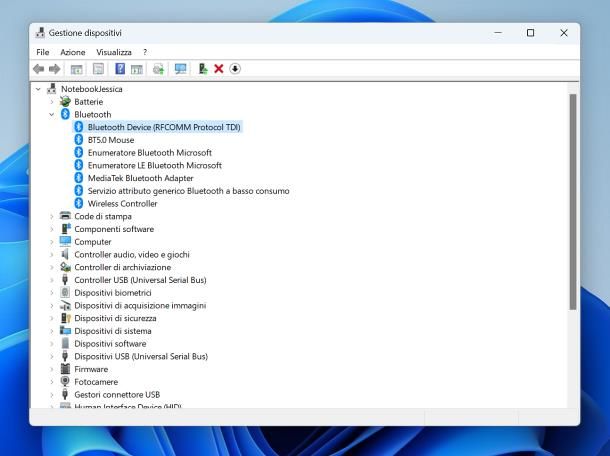Click the Forward arrow in the toolbar
The image size is (610, 456).
coord(54,69)
